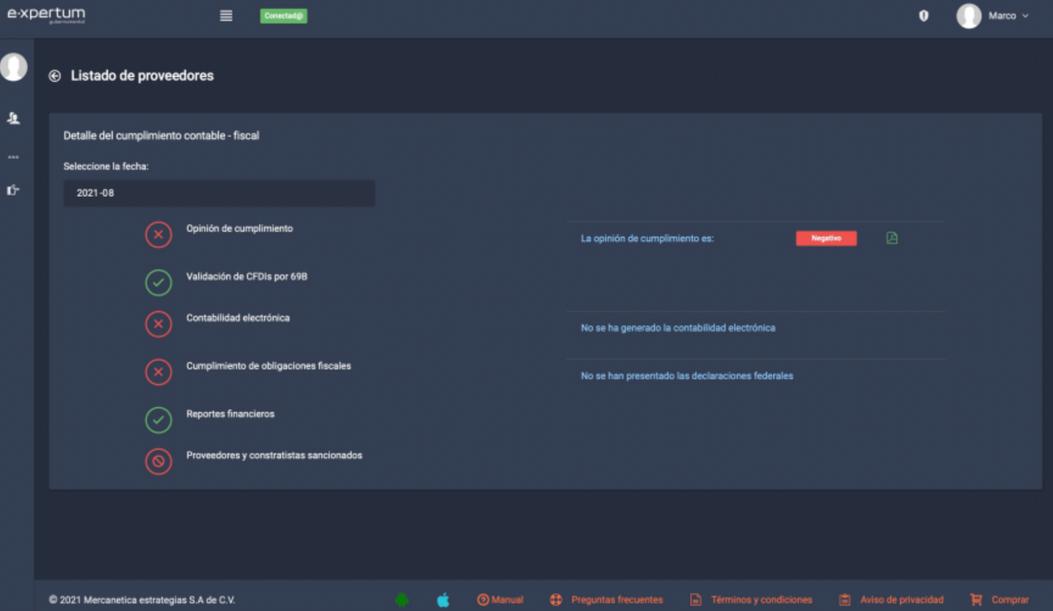
Task: Select Proveedores y constratistas sancionados label
Action: 274,455
